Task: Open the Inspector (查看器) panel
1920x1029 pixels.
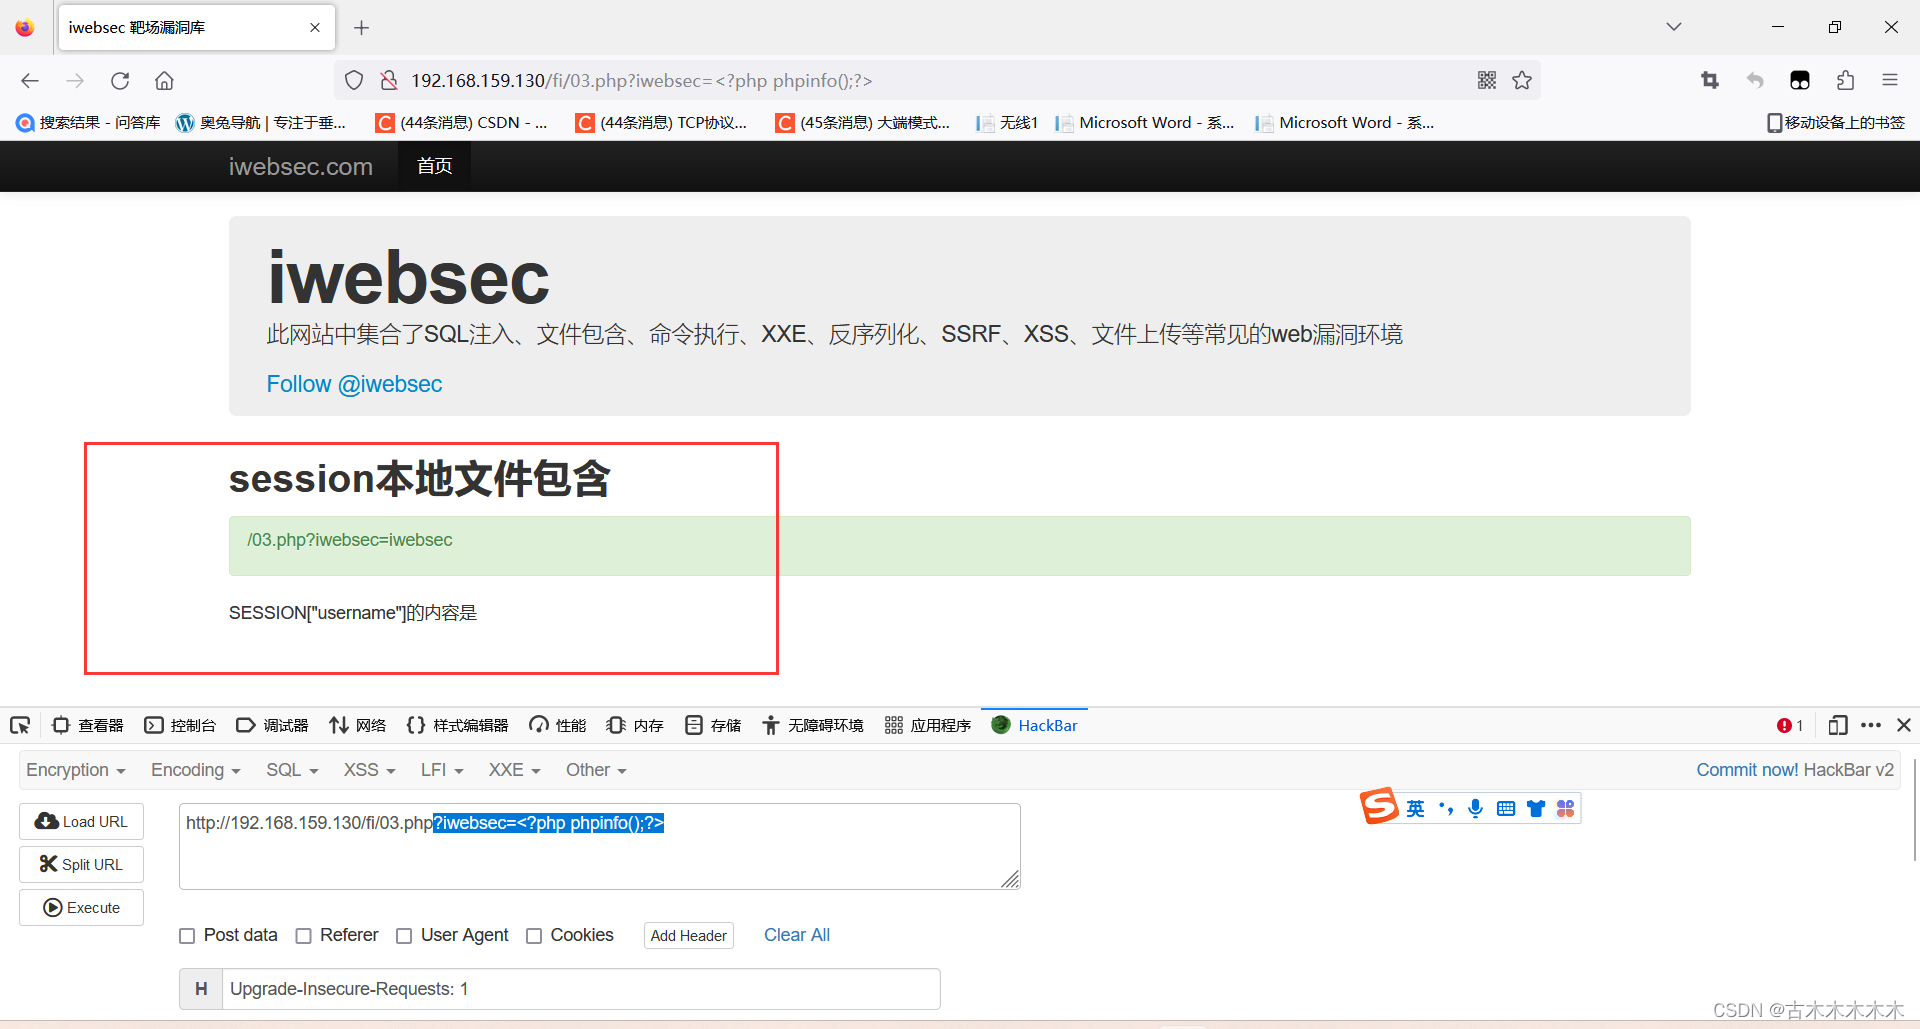Action: coord(88,725)
